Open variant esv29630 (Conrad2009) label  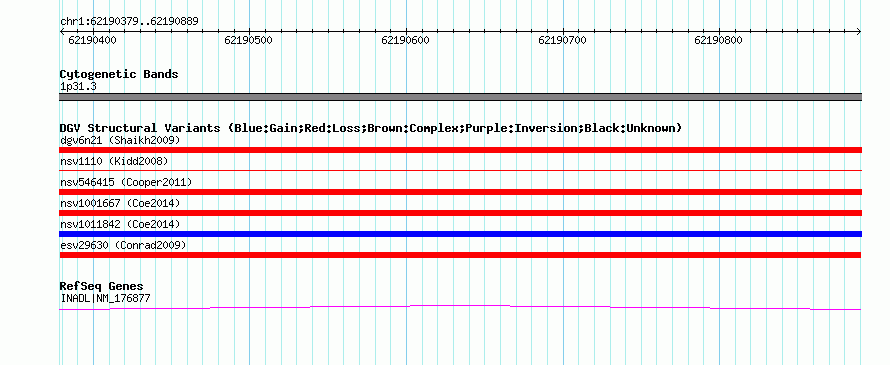click(123, 245)
